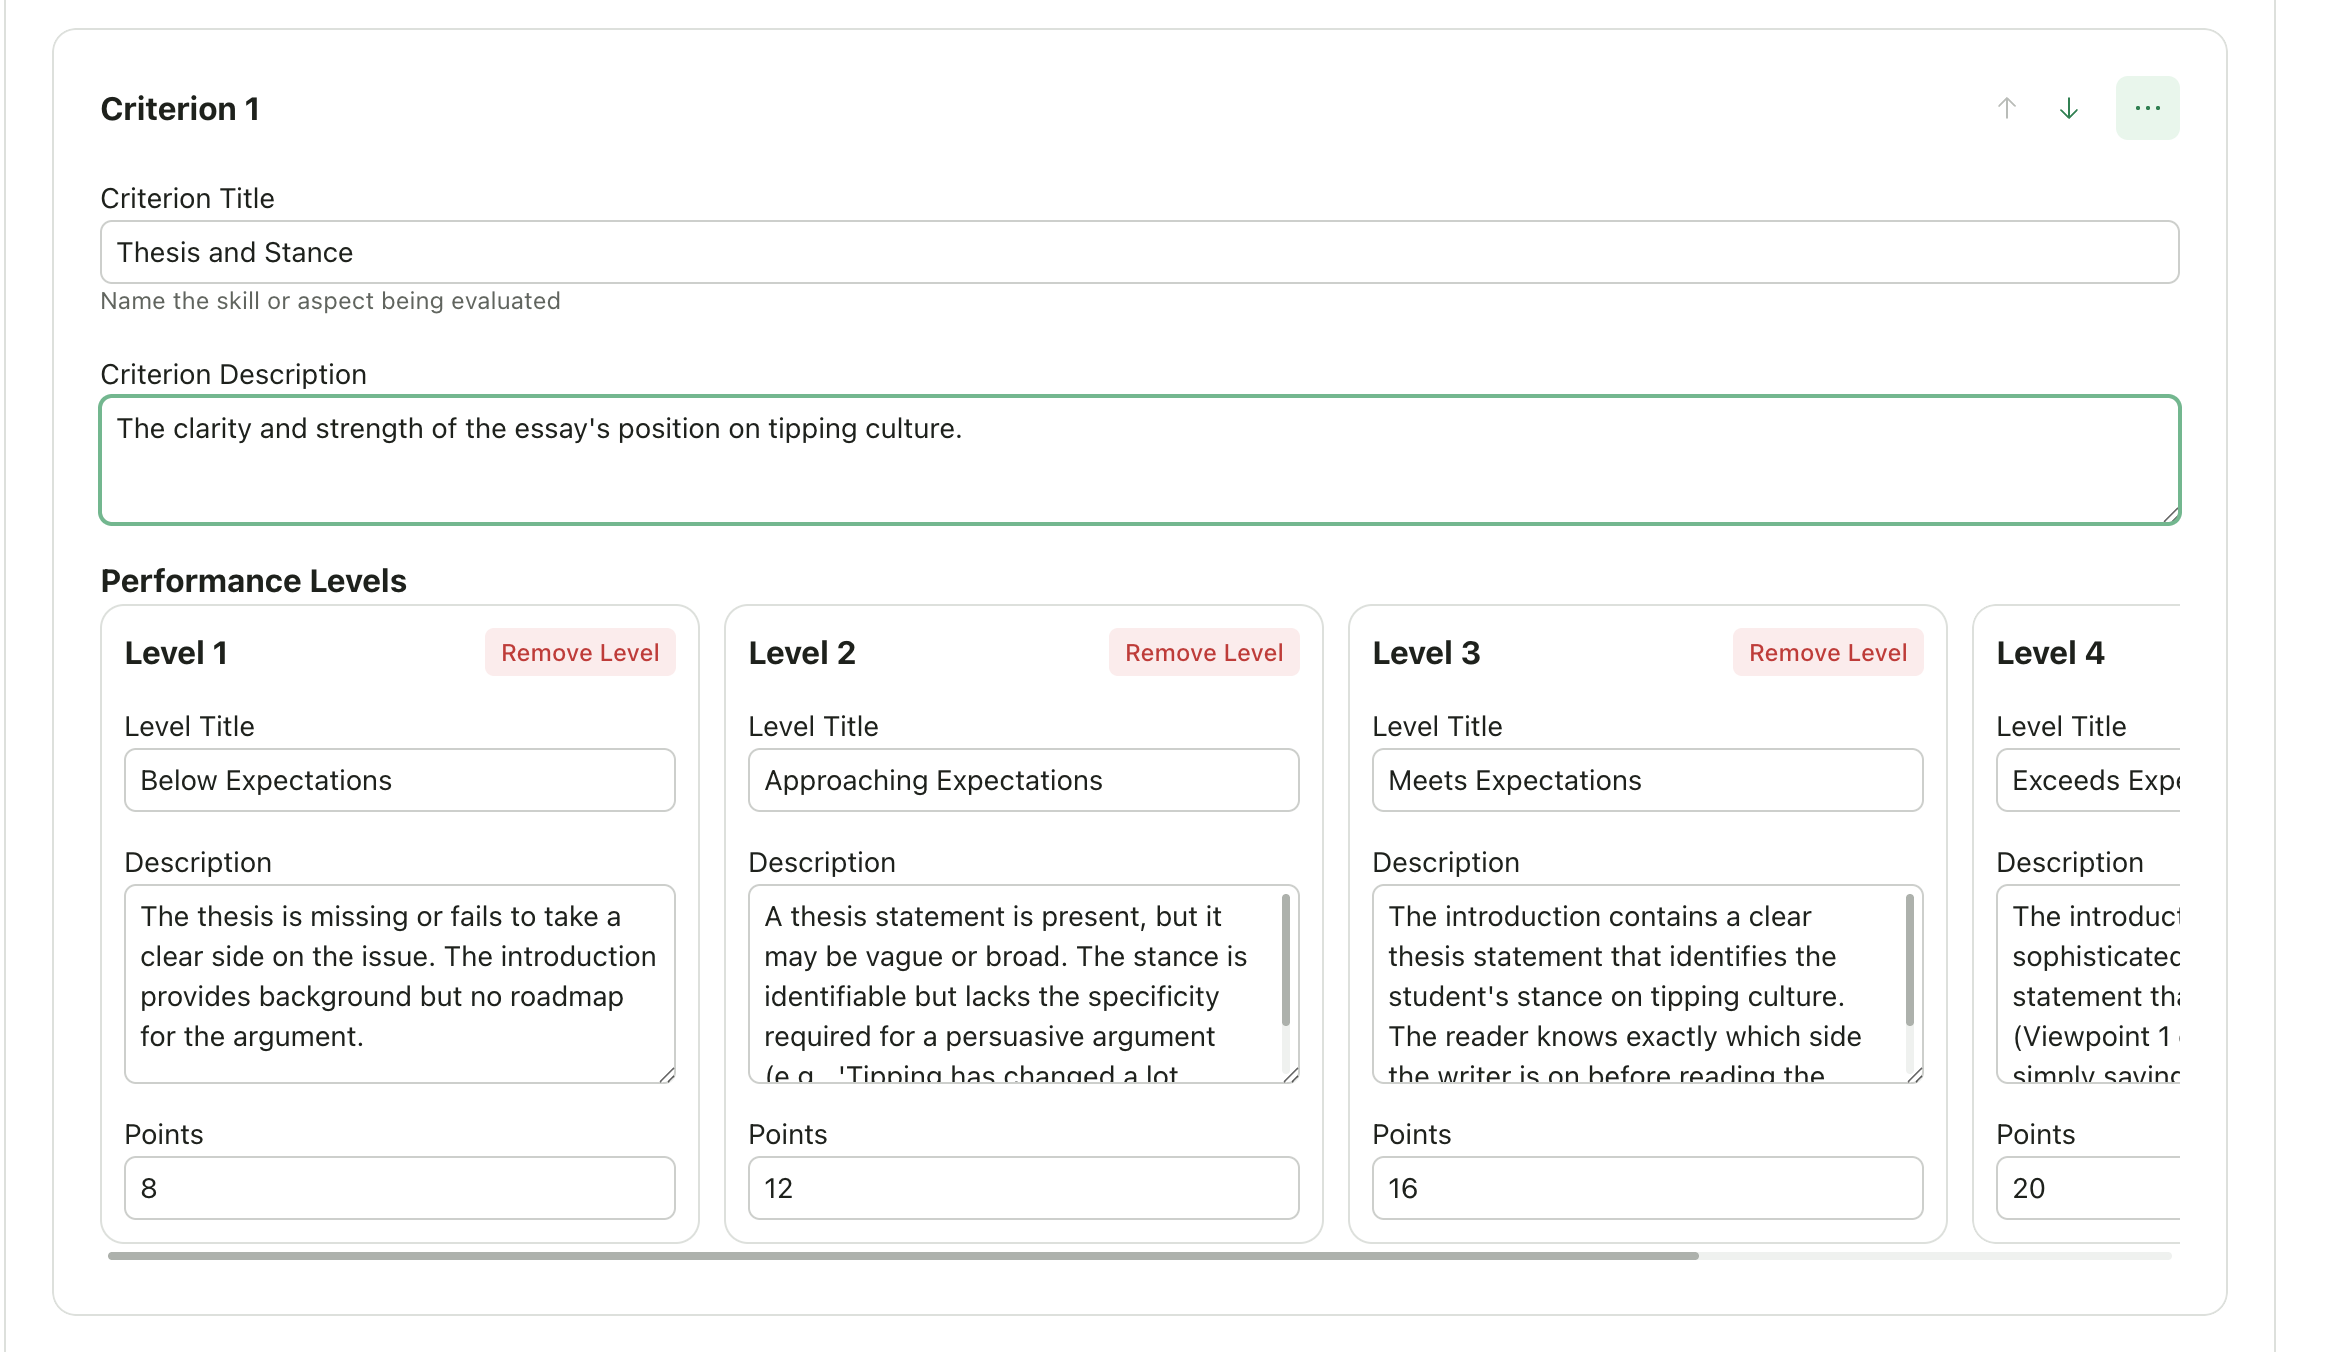Click the Meets Expectations level title field
Image resolution: width=2340 pixels, height=1352 pixels.
click(1646, 780)
